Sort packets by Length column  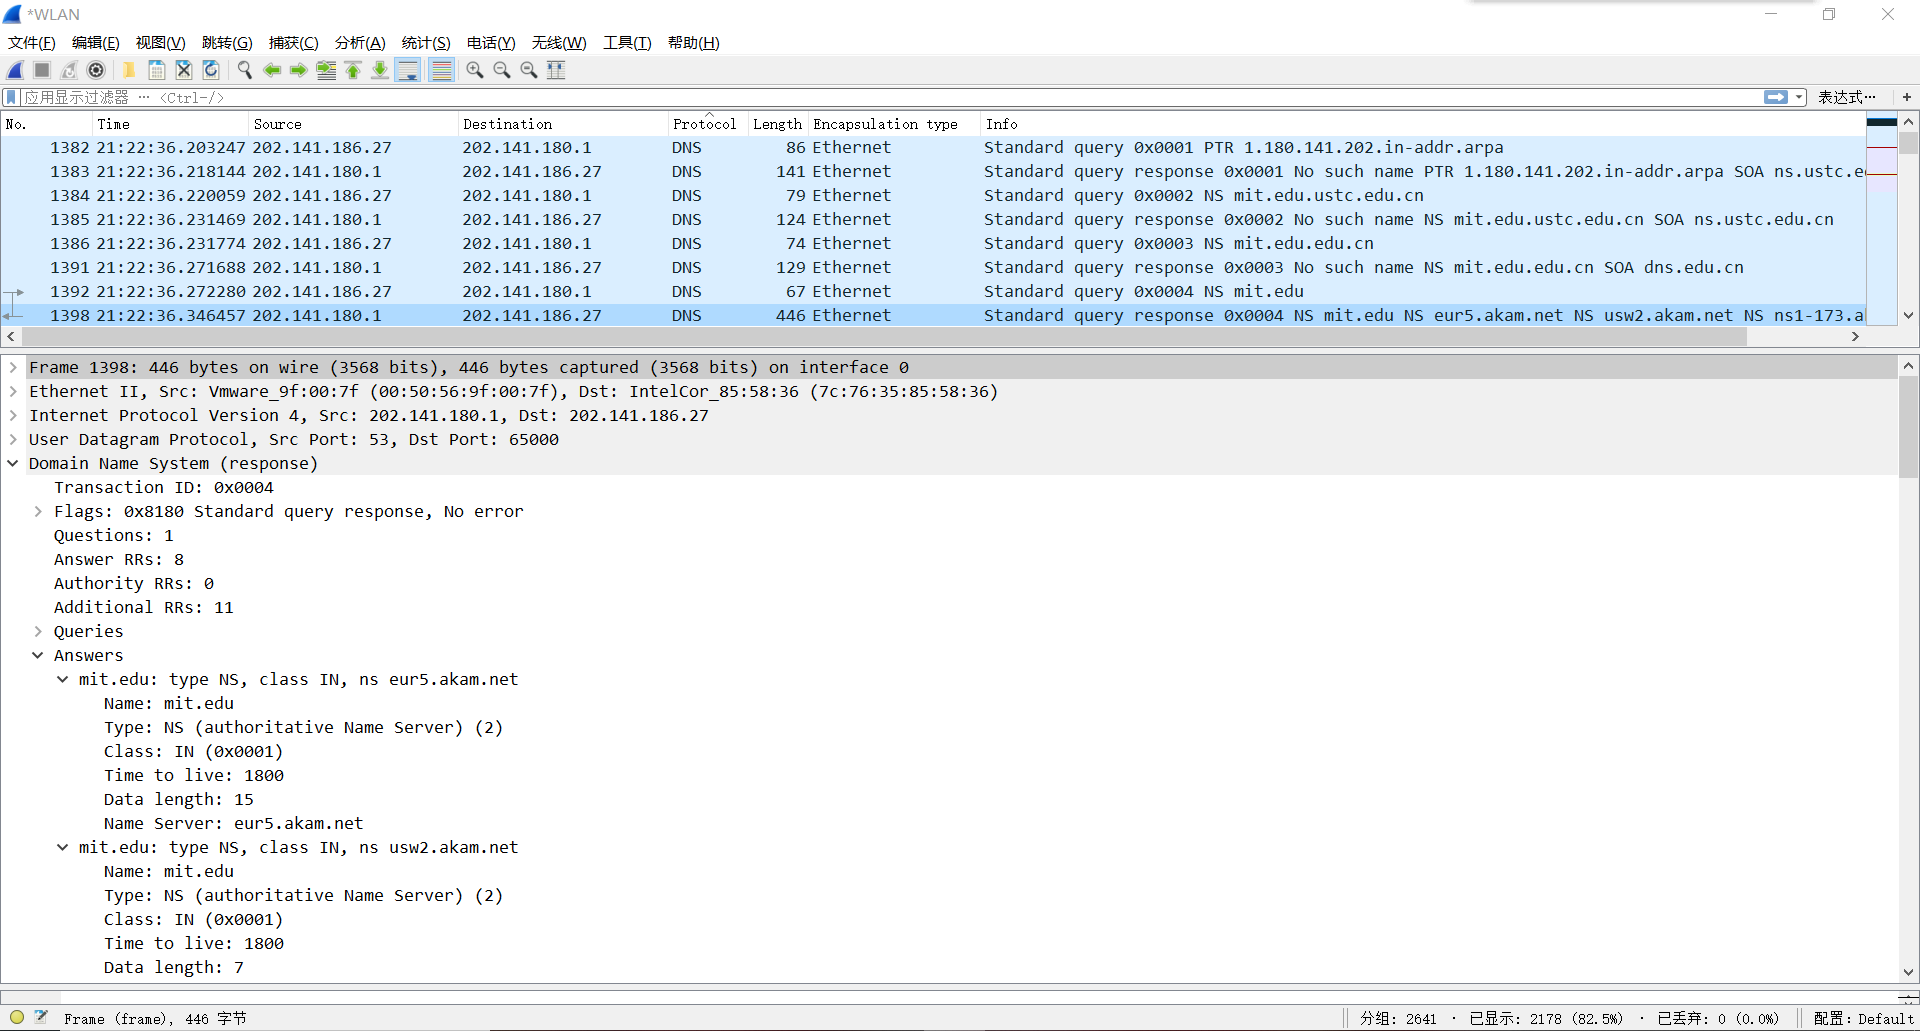pyautogui.click(x=777, y=124)
